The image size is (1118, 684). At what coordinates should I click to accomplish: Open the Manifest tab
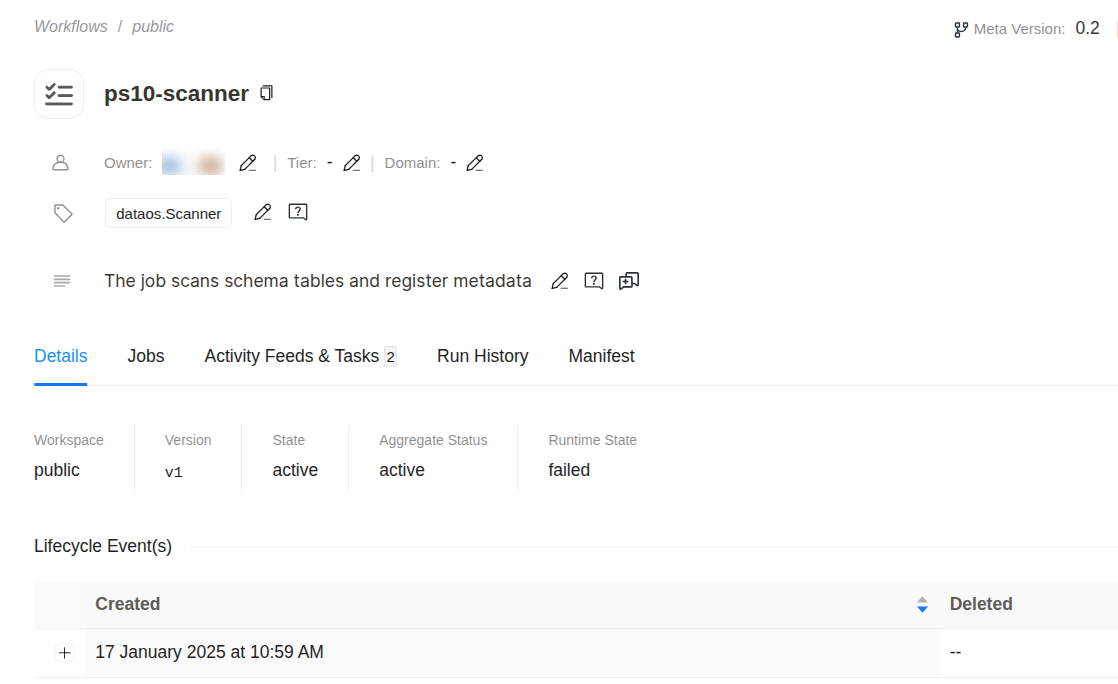pos(601,356)
